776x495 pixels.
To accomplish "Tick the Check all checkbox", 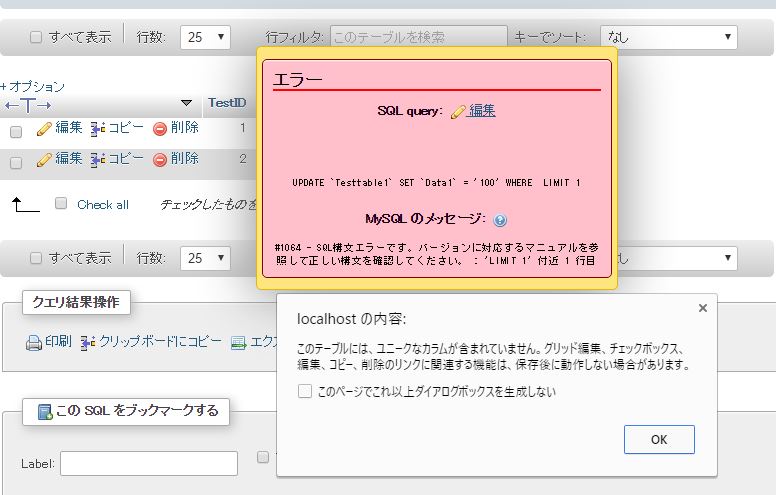I will pos(61,203).
